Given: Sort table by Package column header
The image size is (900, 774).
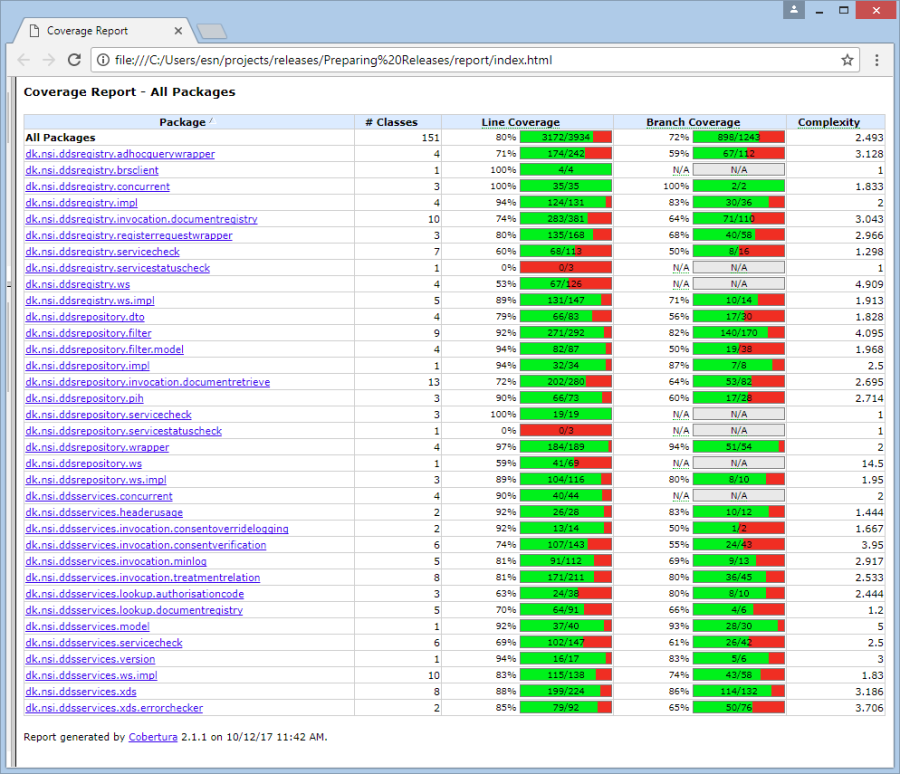Looking at the screenshot, I should (181, 122).
